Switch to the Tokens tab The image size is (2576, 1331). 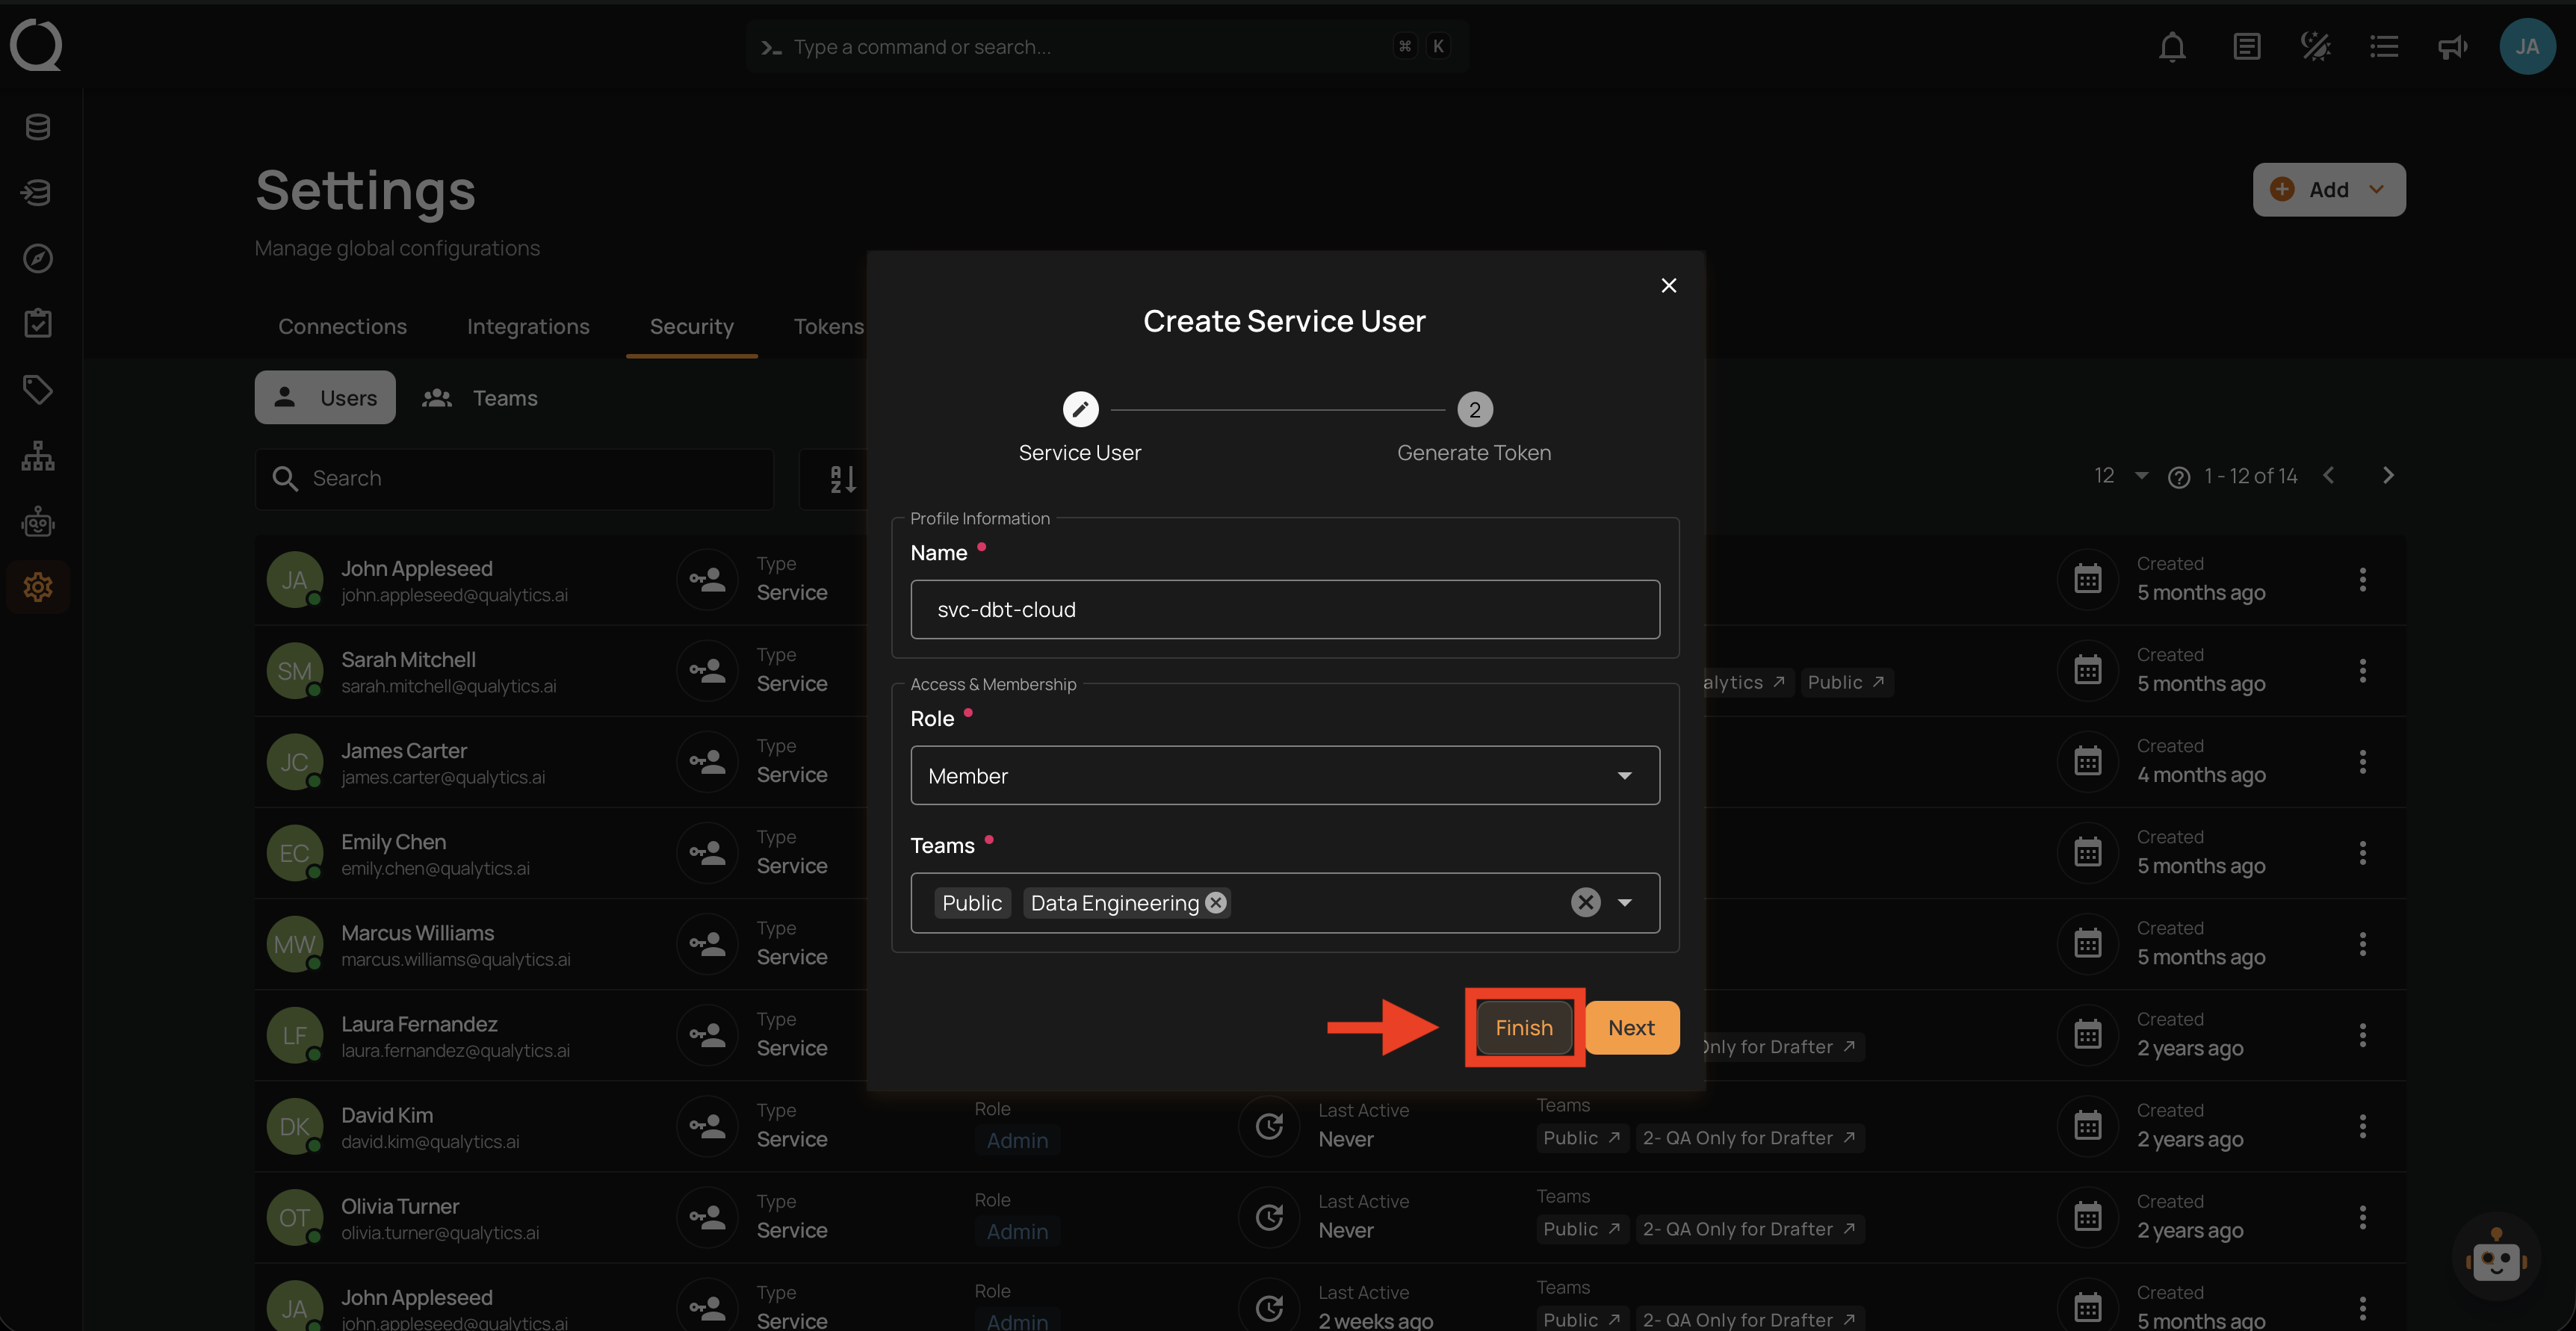pyautogui.click(x=828, y=327)
